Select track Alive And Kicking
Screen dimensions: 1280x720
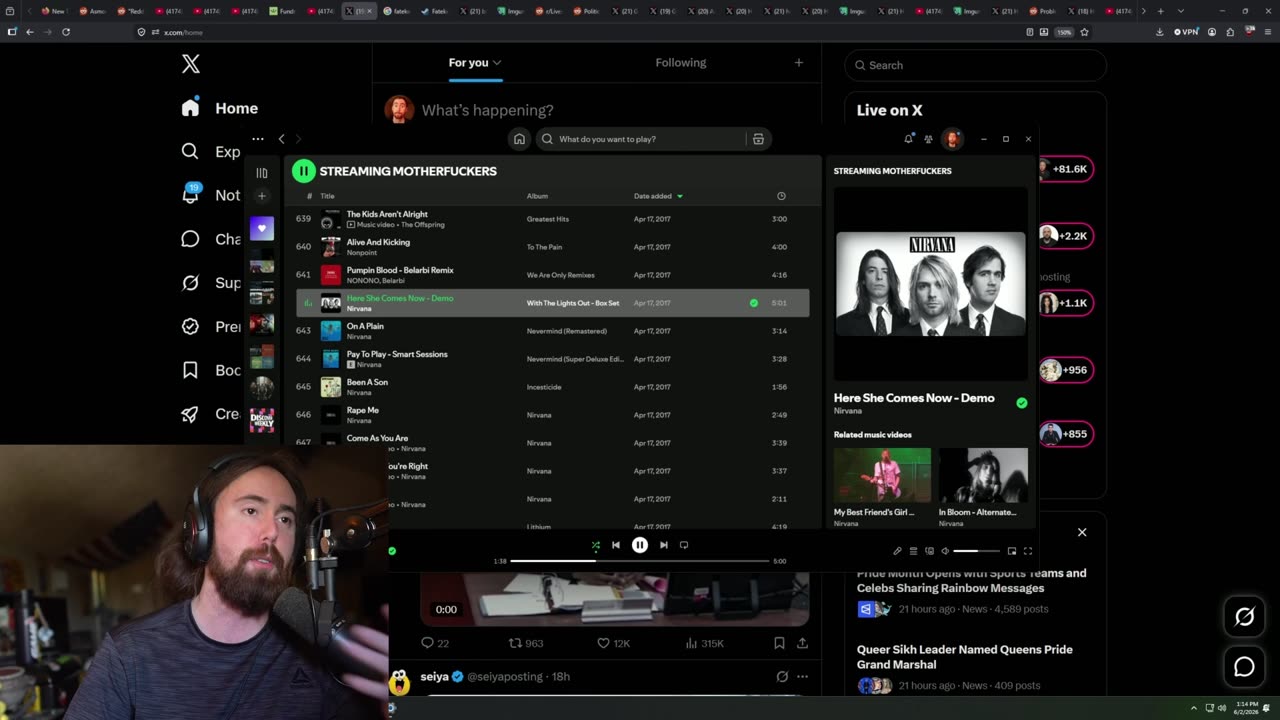pos(378,242)
